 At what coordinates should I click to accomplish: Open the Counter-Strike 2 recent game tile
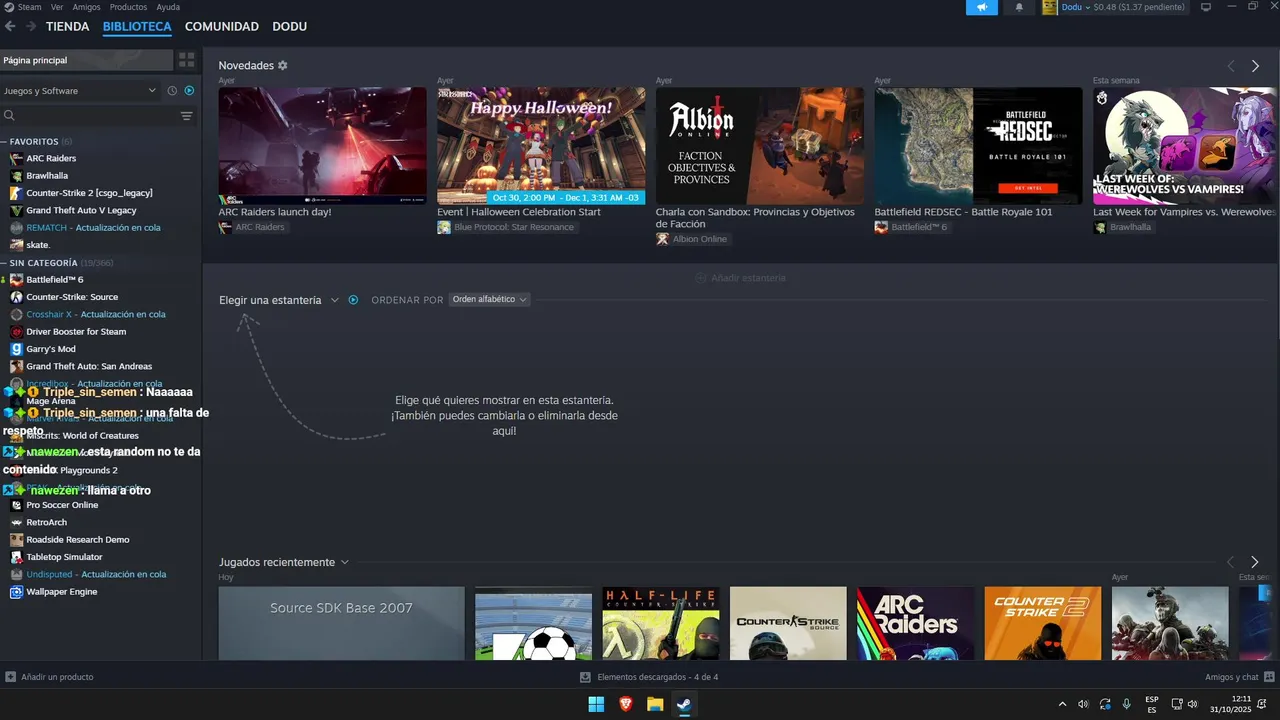pos(1043,623)
